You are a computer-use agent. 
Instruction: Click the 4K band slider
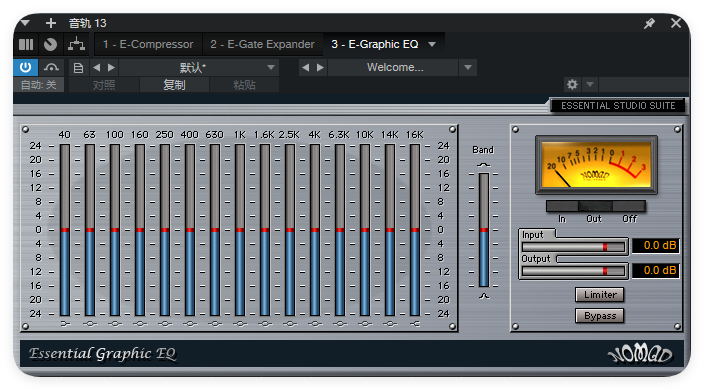point(315,230)
